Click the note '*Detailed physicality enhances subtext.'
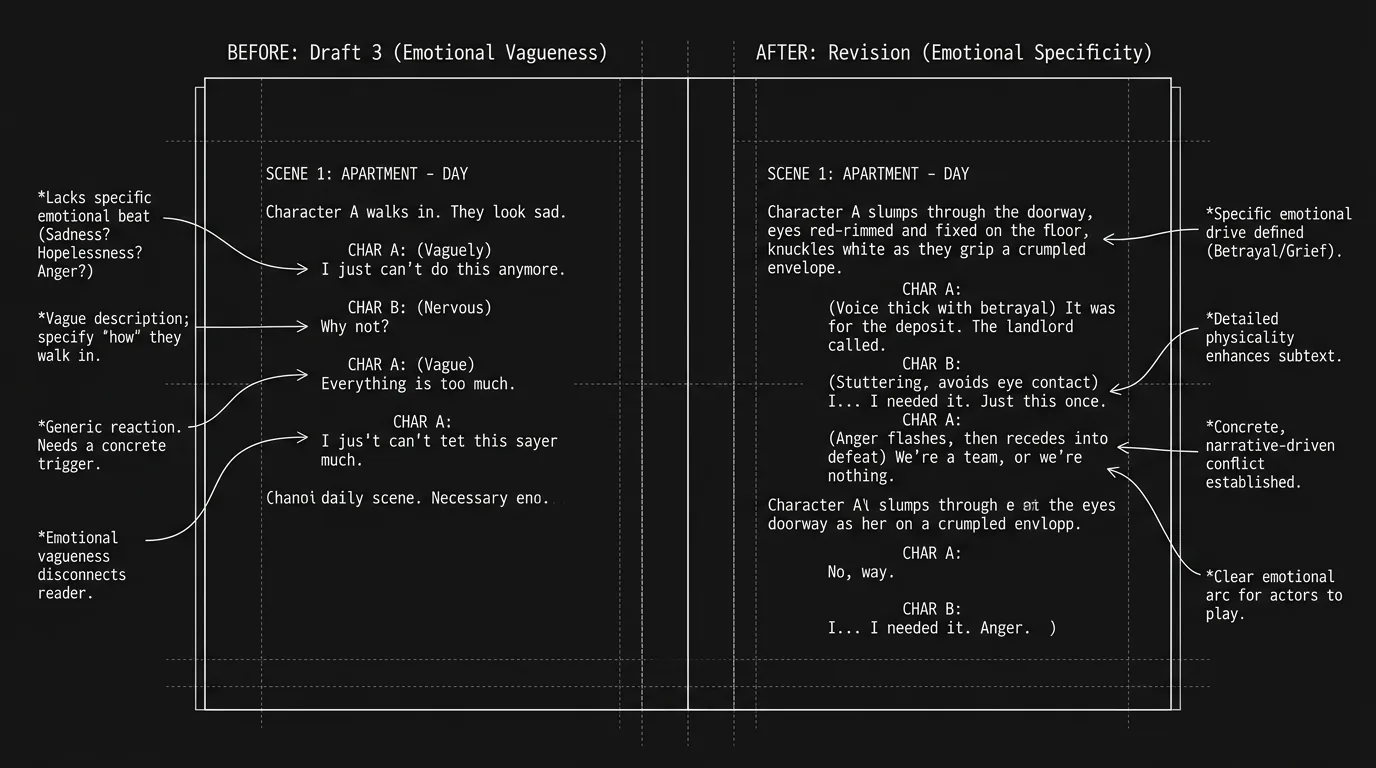Image resolution: width=1376 pixels, height=768 pixels. click(x=1273, y=337)
